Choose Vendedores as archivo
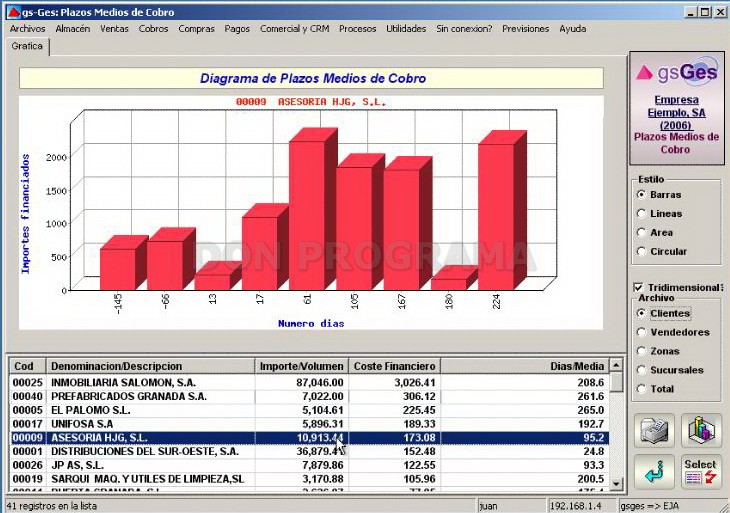Image resolution: width=730 pixels, height=513 pixels. pos(642,332)
